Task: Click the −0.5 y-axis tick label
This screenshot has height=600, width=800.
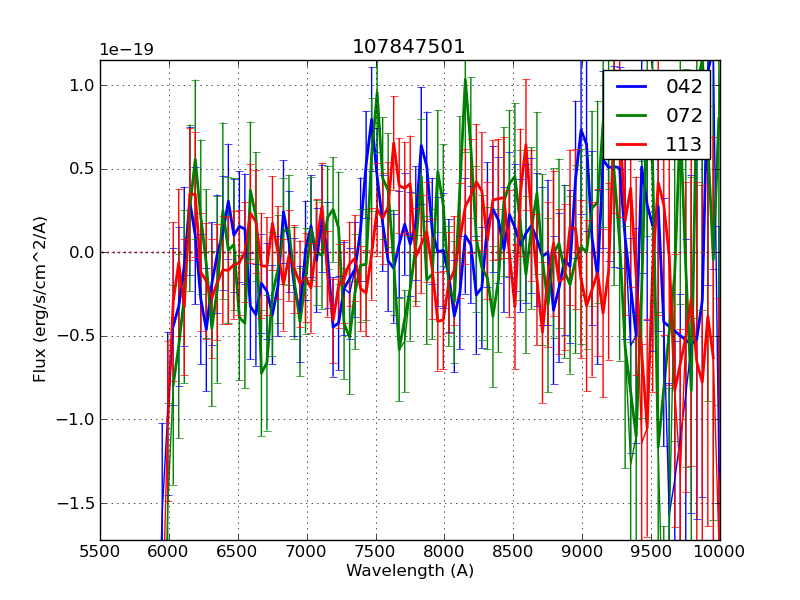Action: point(75,336)
